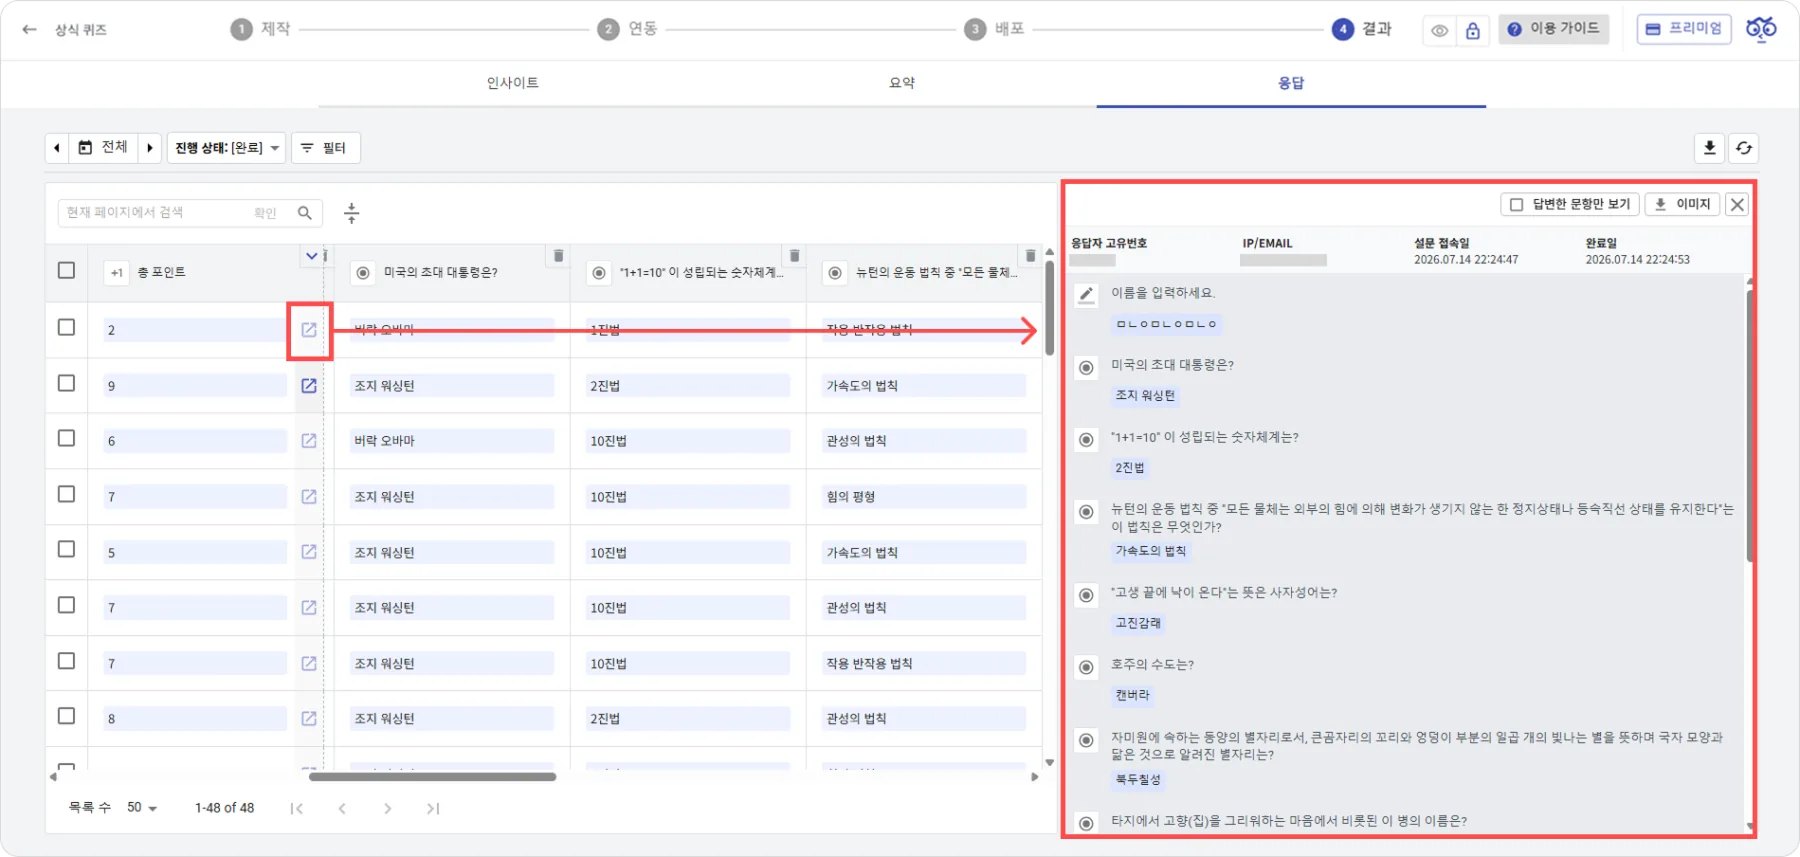Check the row with score 2

click(66, 327)
